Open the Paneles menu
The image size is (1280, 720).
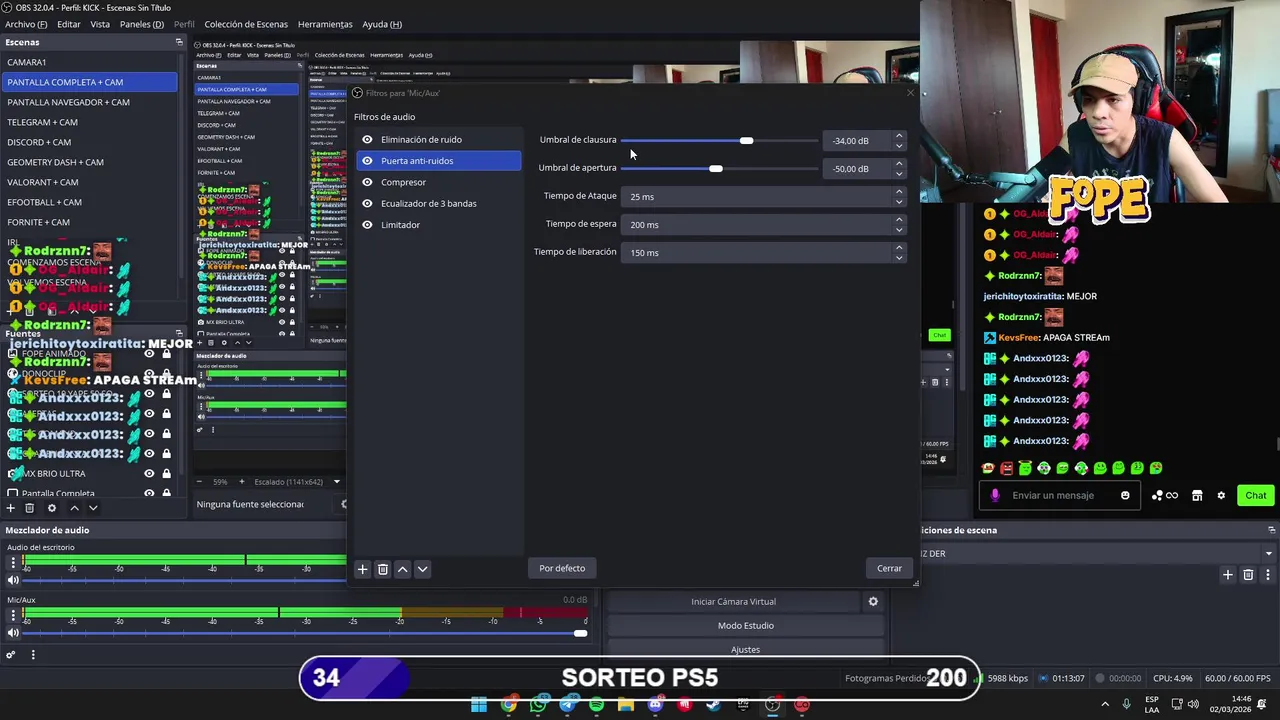[142, 24]
